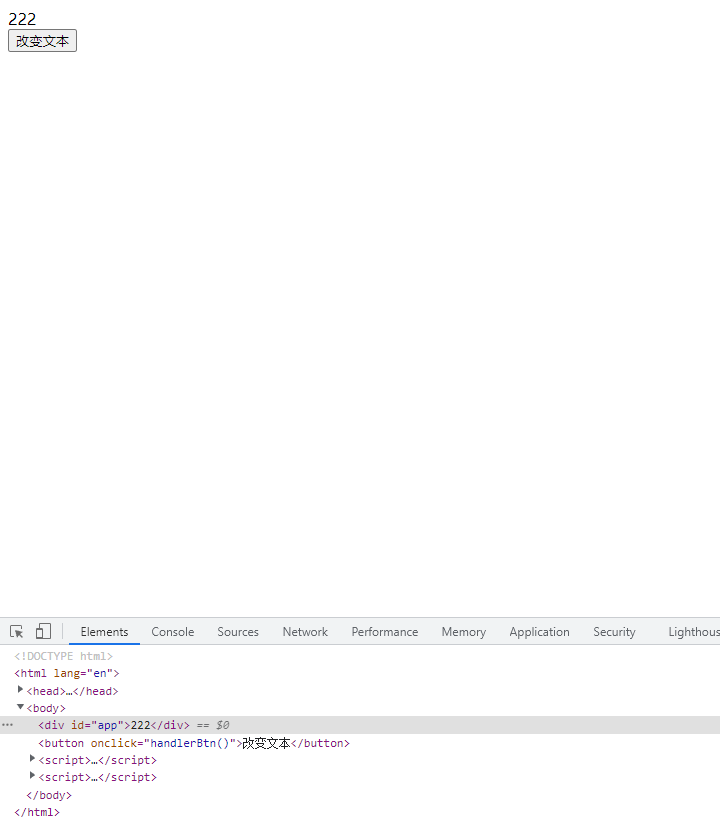Viewport: 720px width, 837px height.
Task: Activate the inspect element picker icon
Action: (17, 631)
